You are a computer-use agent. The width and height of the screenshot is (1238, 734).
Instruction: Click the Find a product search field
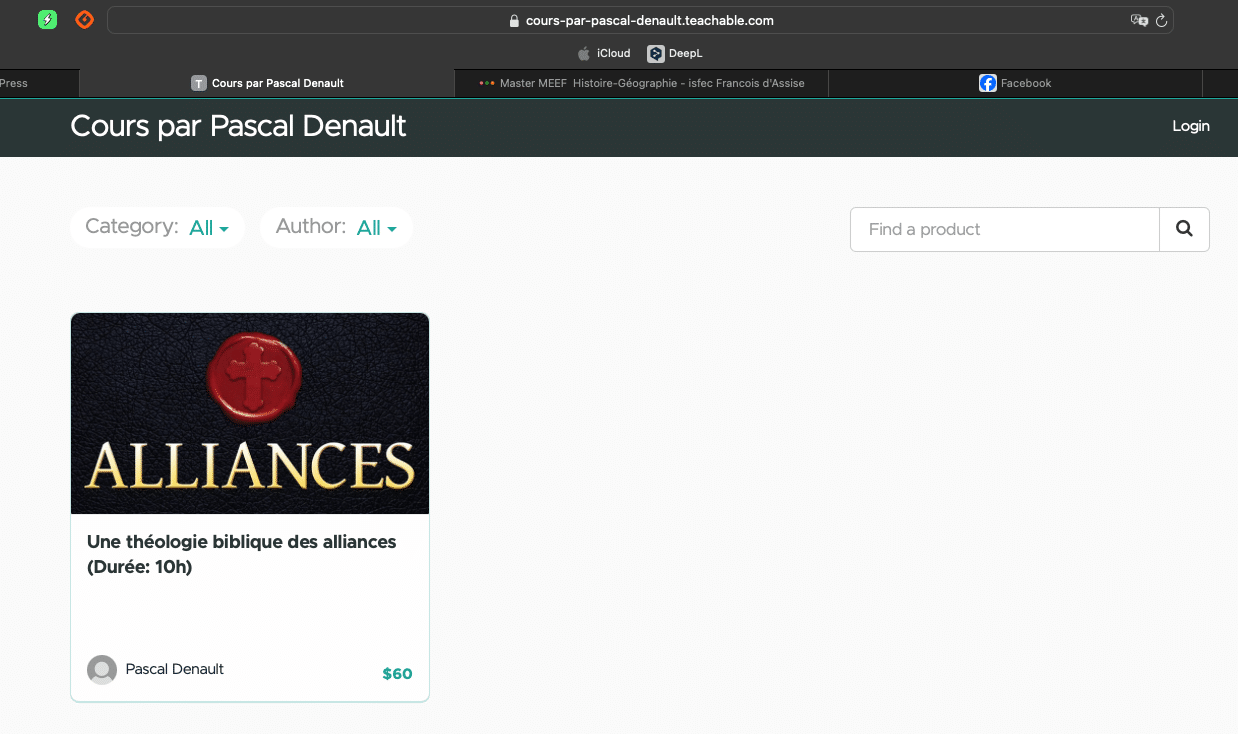coord(1005,229)
